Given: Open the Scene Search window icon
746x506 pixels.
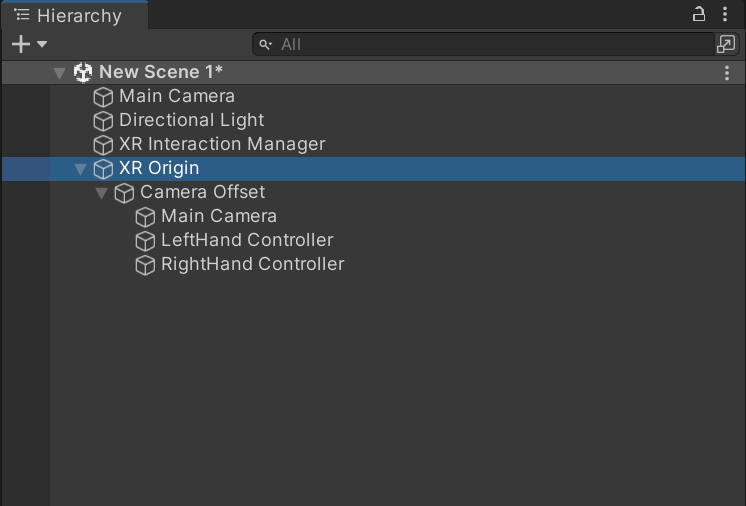Looking at the screenshot, I should (726, 44).
